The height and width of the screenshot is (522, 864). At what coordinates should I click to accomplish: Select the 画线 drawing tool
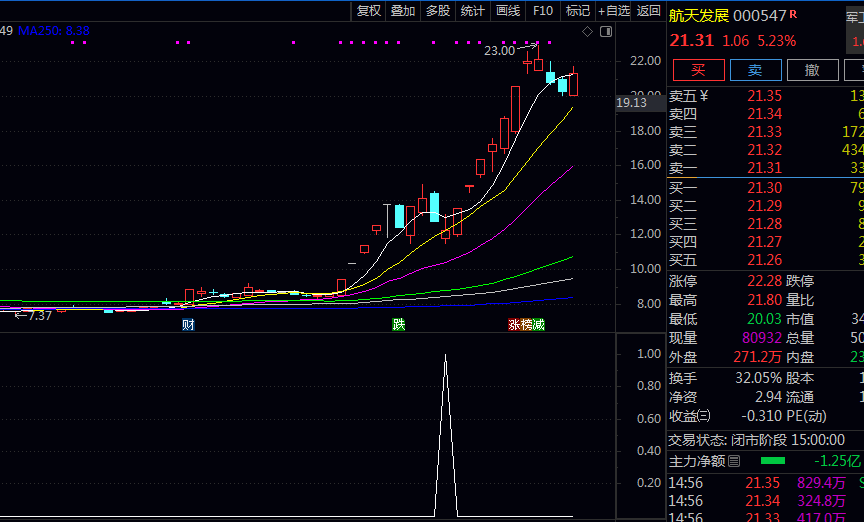tap(508, 11)
